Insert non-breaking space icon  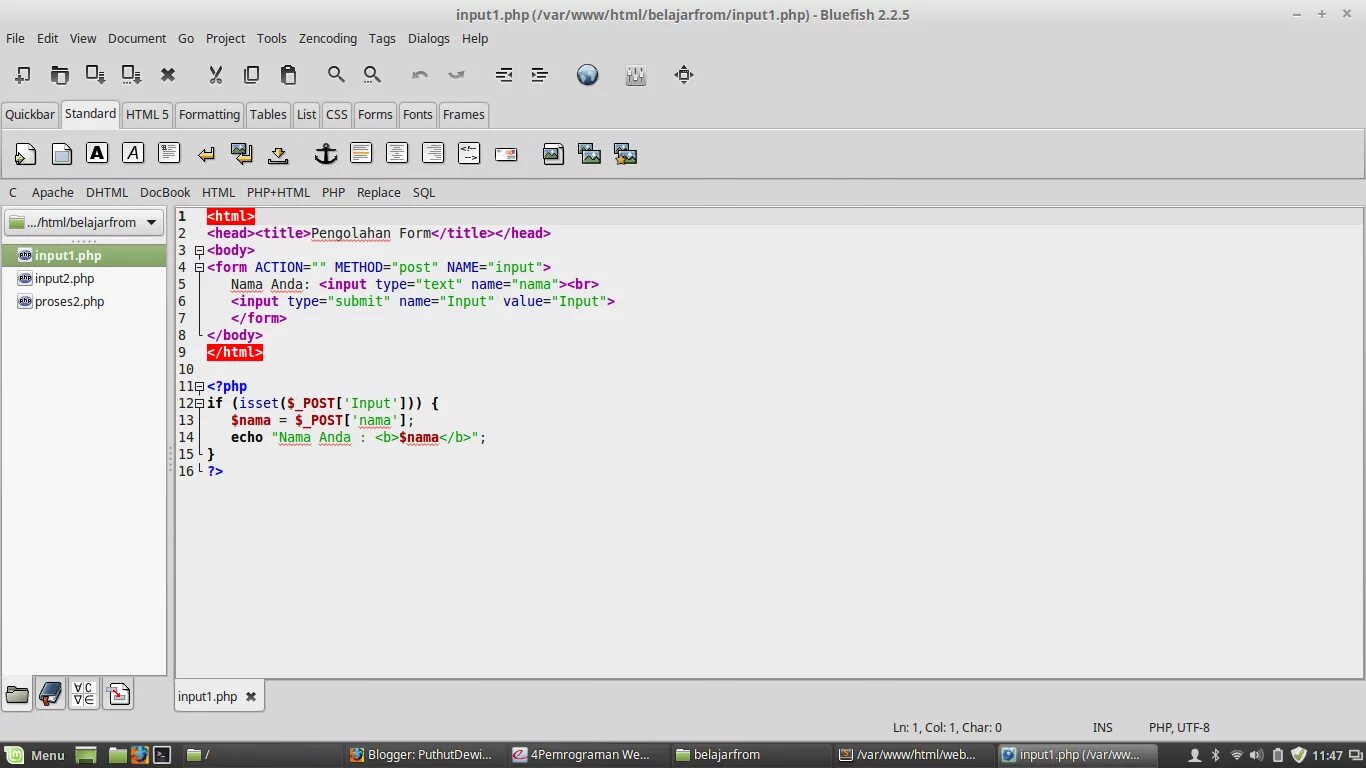click(278, 154)
